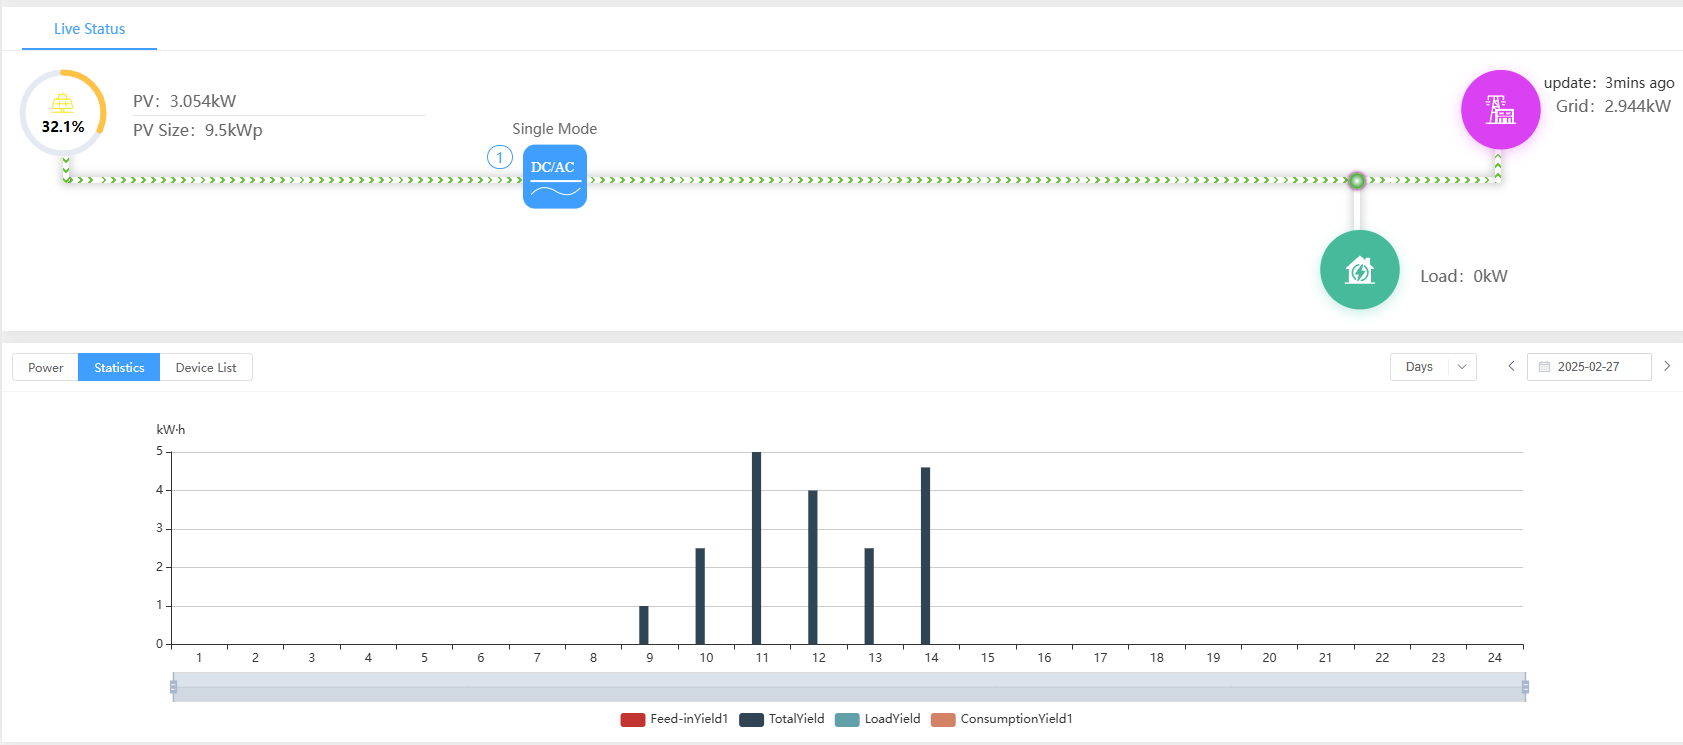Toggle TotalYield legend series
1683x745 pixels.
[x=782, y=719]
